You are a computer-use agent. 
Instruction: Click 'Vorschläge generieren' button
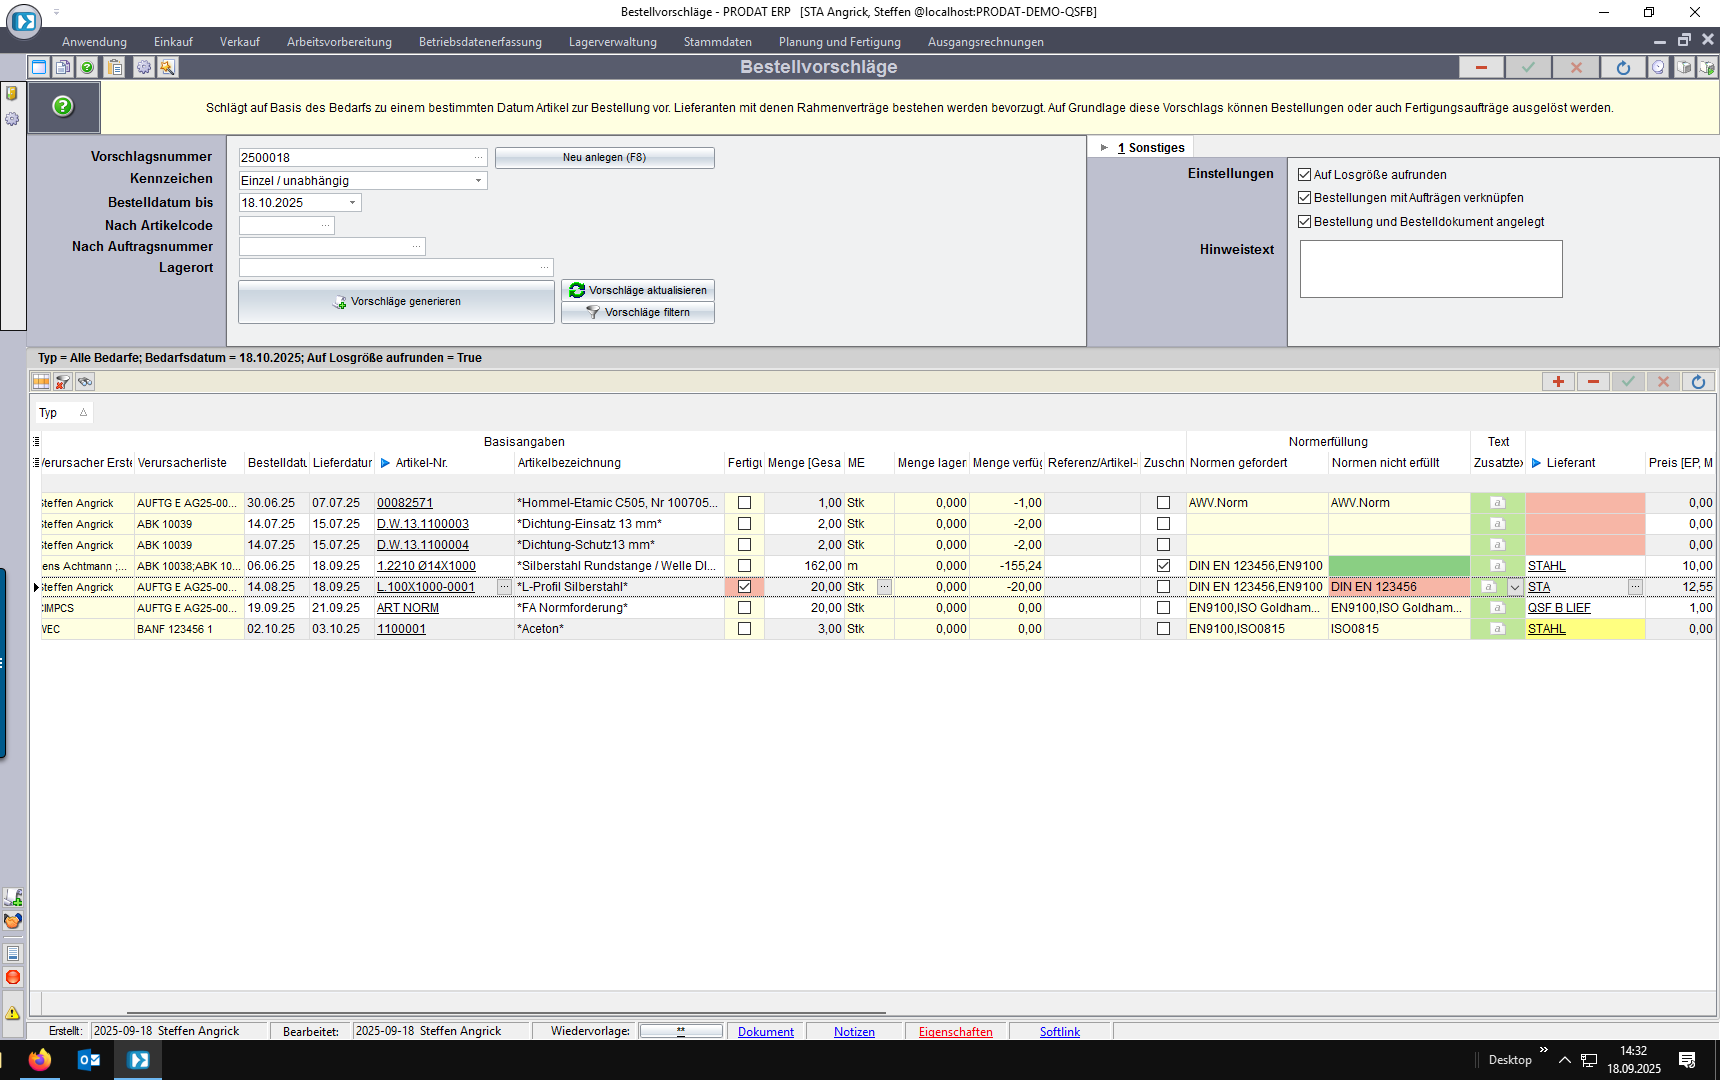pyautogui.click(x=396, y=302)
